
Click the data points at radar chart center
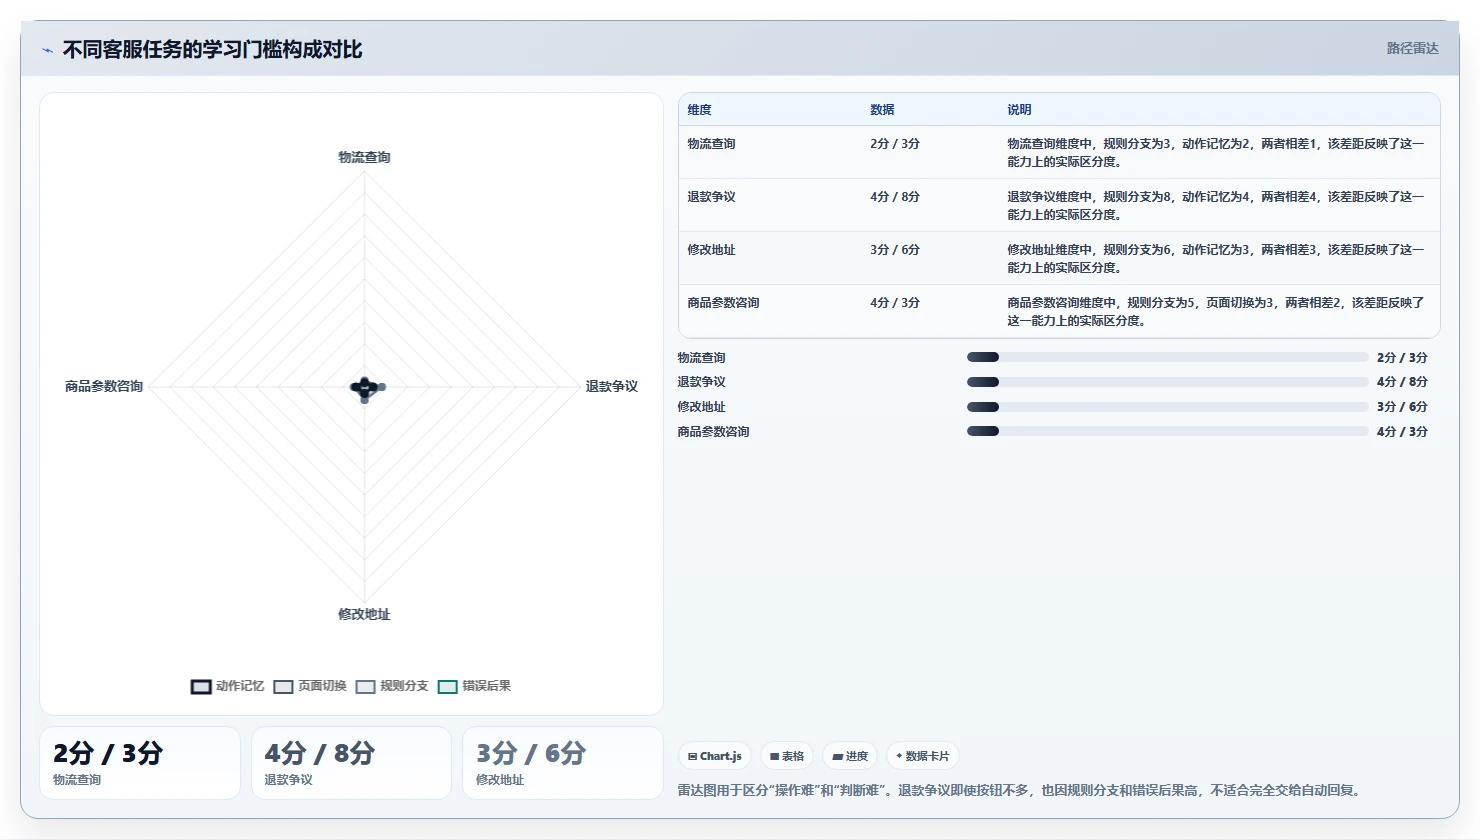[x=366, y=388]
